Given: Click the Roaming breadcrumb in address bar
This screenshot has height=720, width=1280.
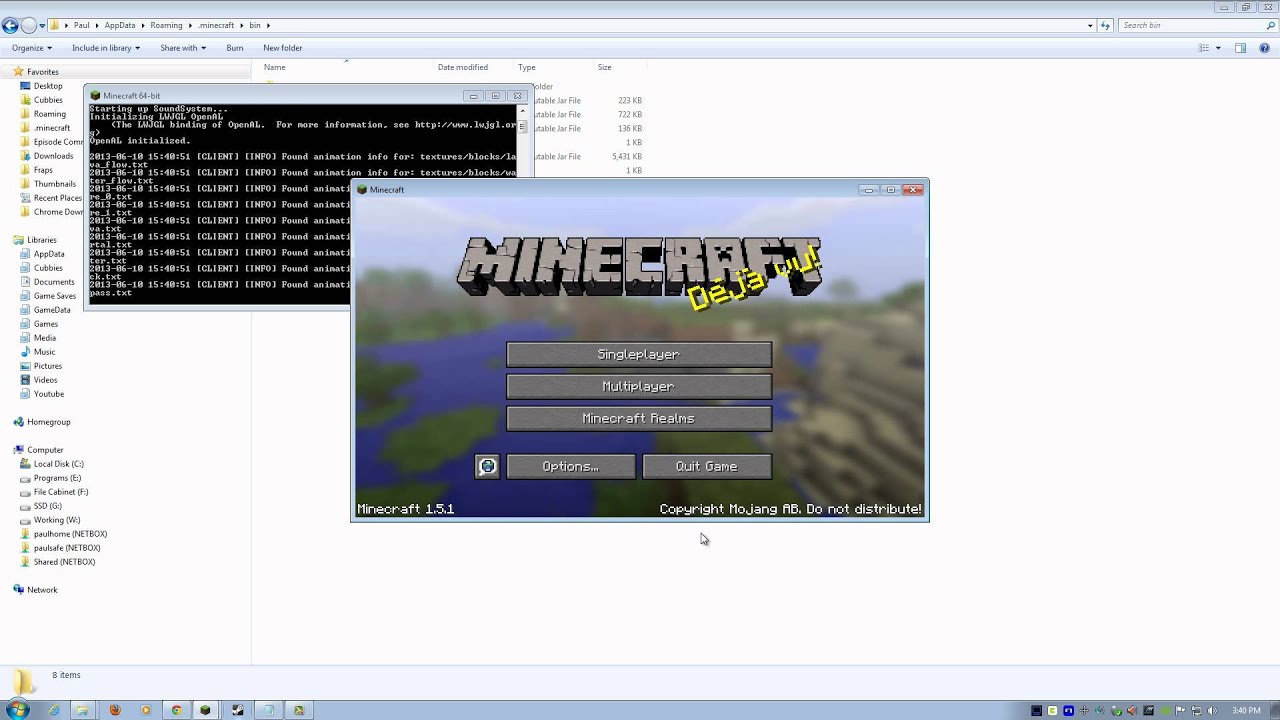Looking at the screenshot, I should tap(167, 25).
